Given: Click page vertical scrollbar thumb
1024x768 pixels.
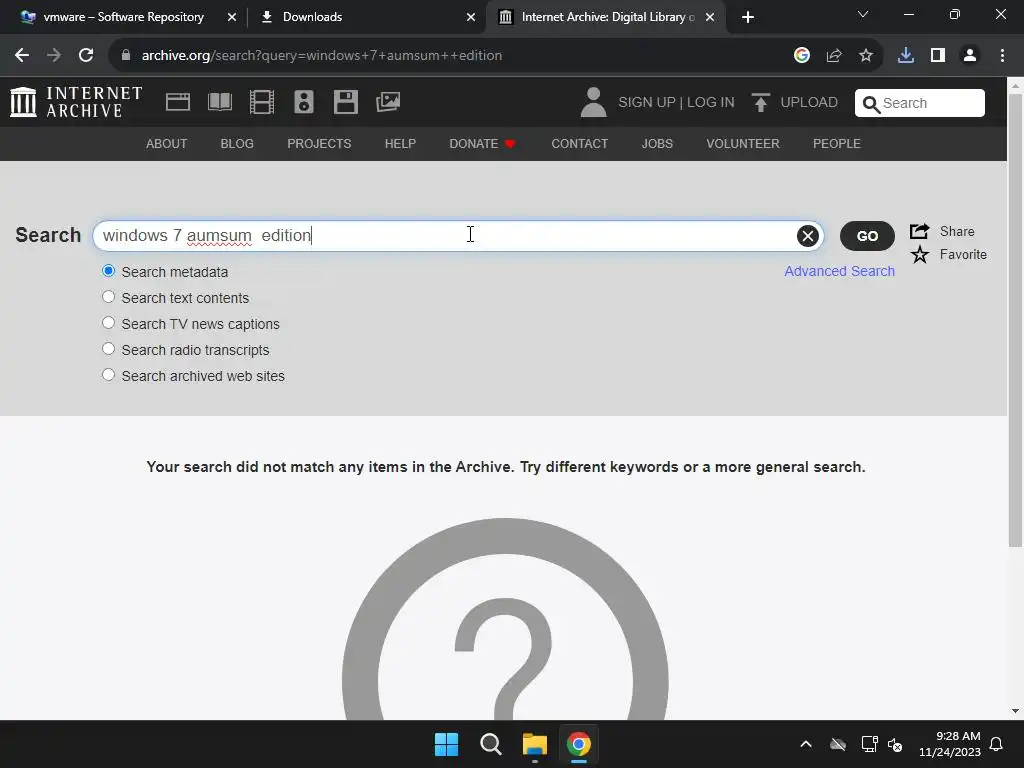Looking at the screenshot, I should point(1015,320).
